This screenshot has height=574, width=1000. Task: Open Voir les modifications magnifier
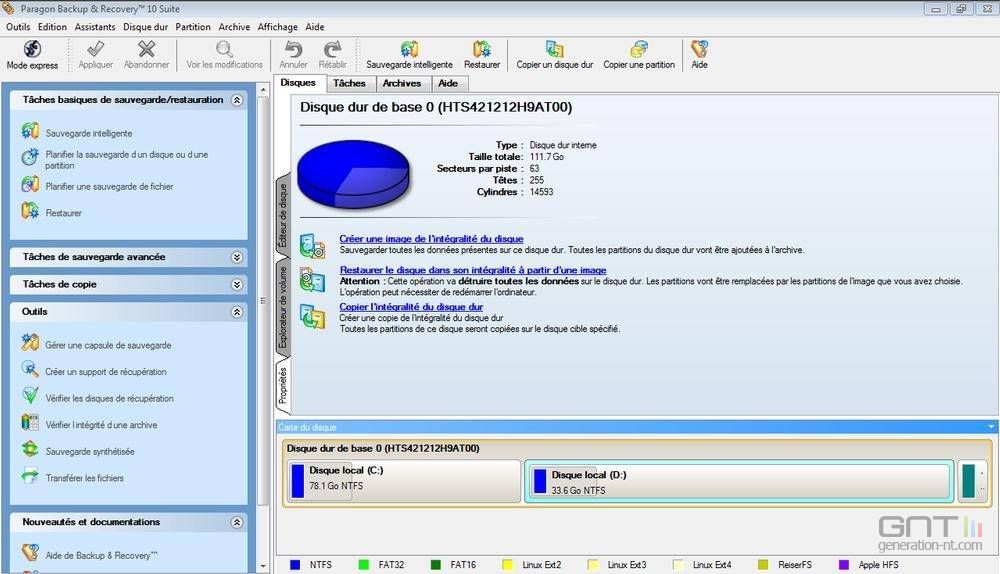[x=224, y=49]
